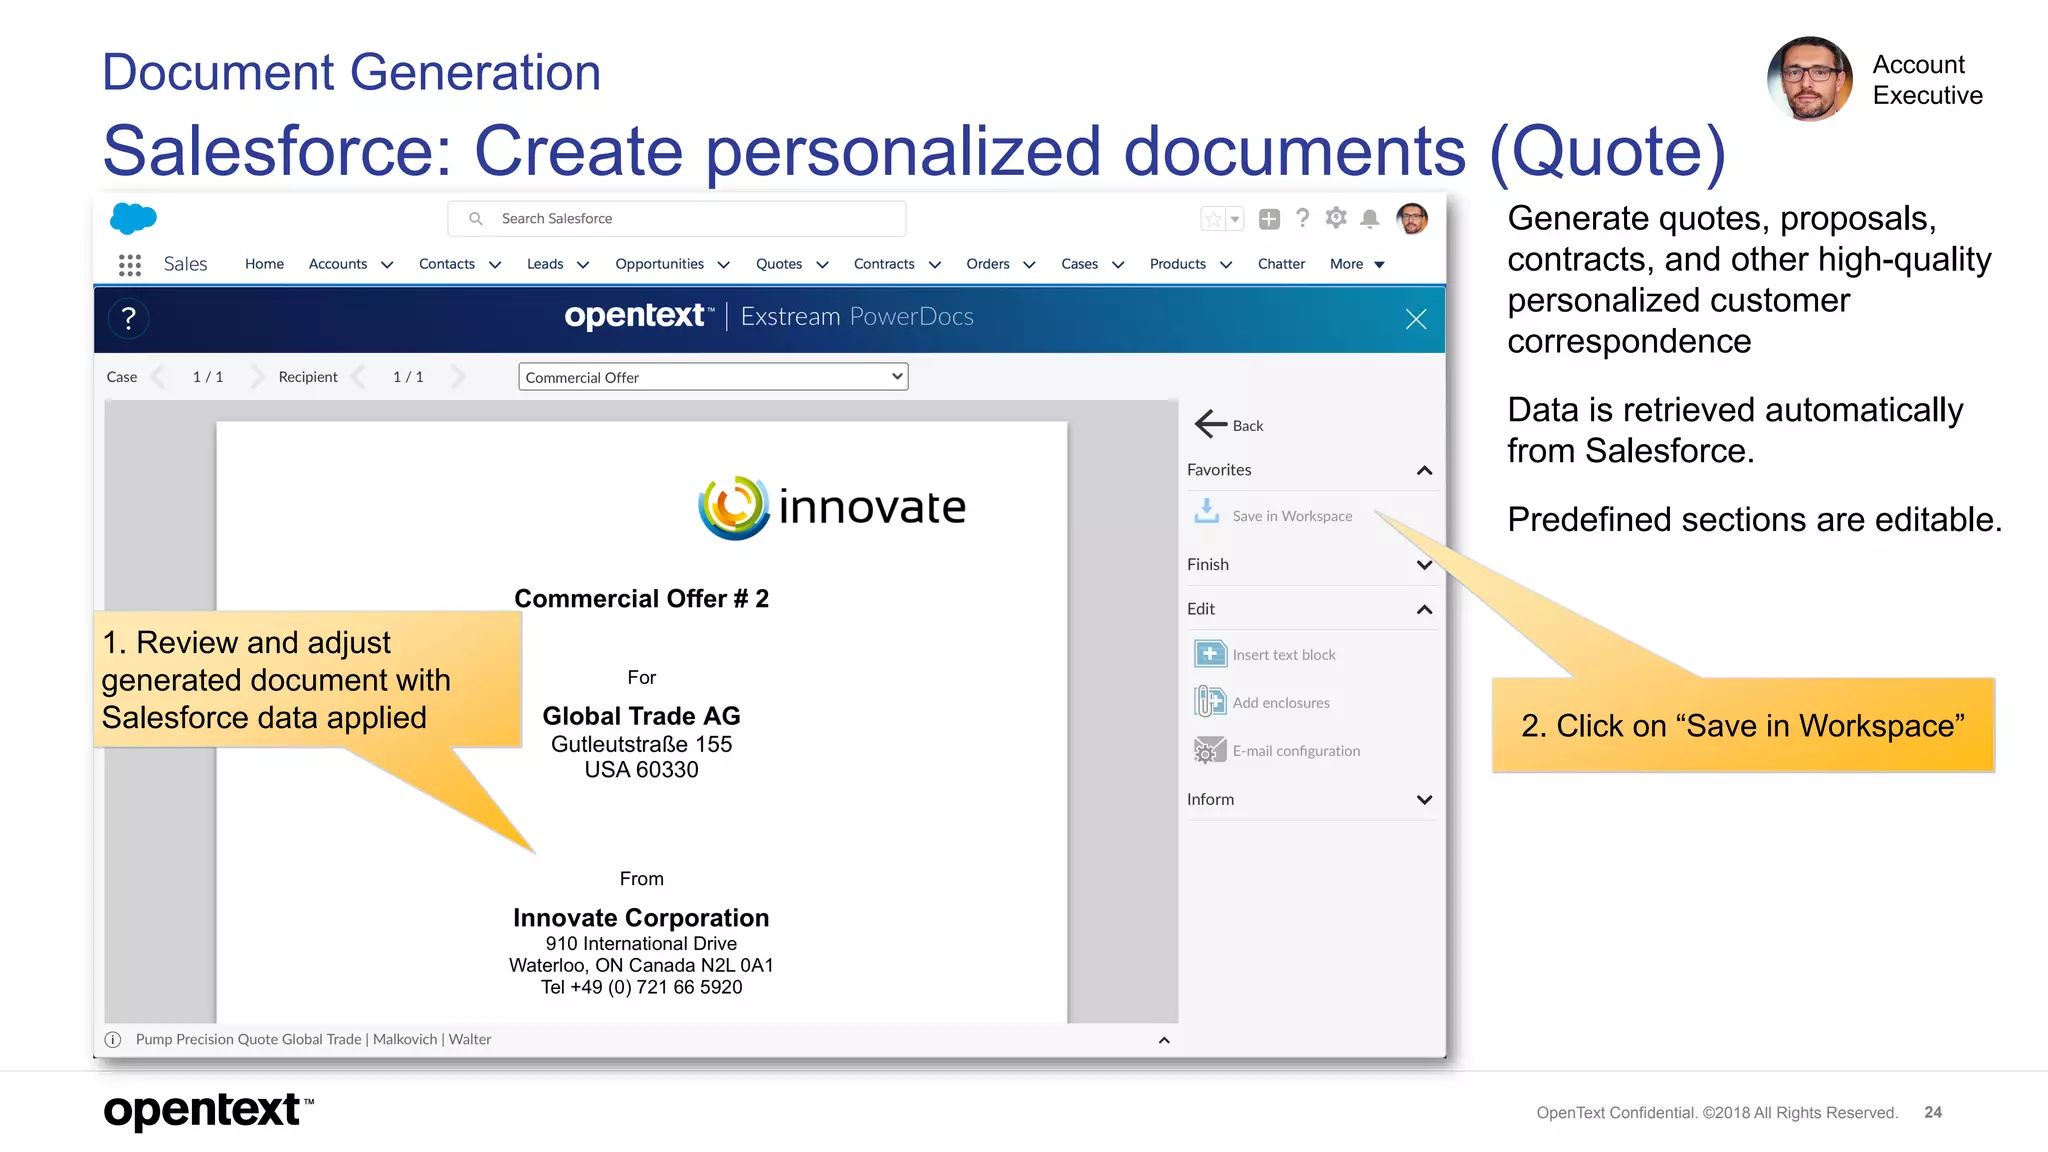Open the Opportunities tab dropdown chevron
Viewport: 2048px width, 1152px height.
[724, 265]
